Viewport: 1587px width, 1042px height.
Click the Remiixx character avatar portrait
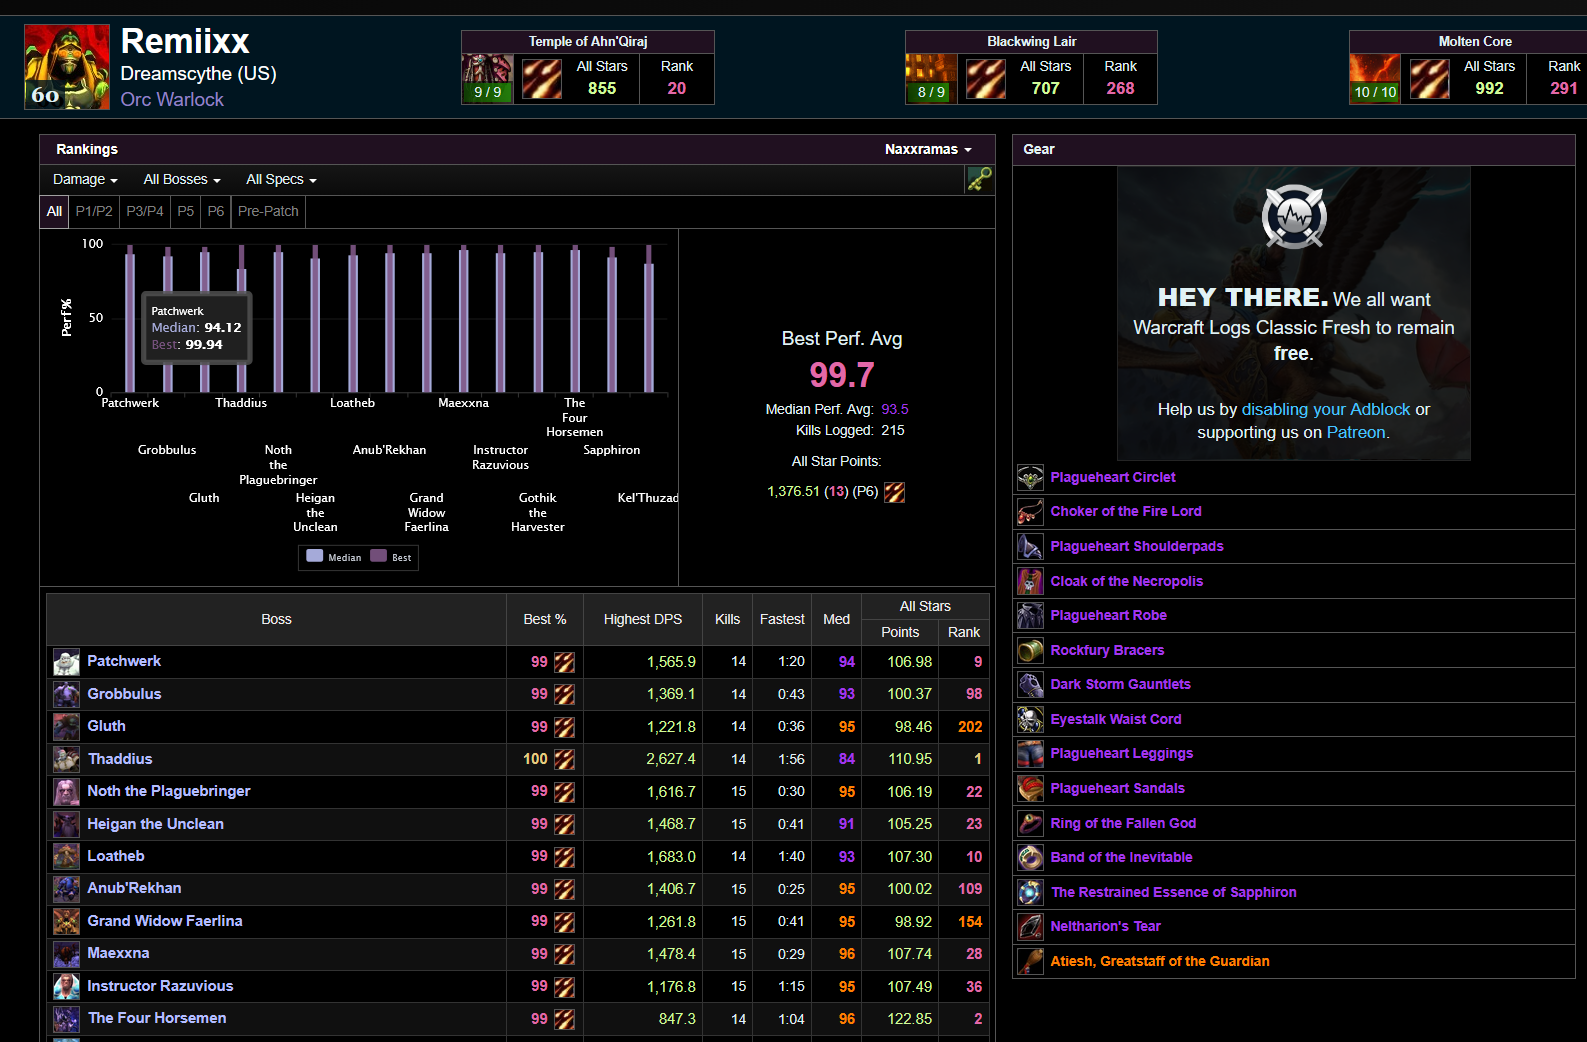coord(67,67)
